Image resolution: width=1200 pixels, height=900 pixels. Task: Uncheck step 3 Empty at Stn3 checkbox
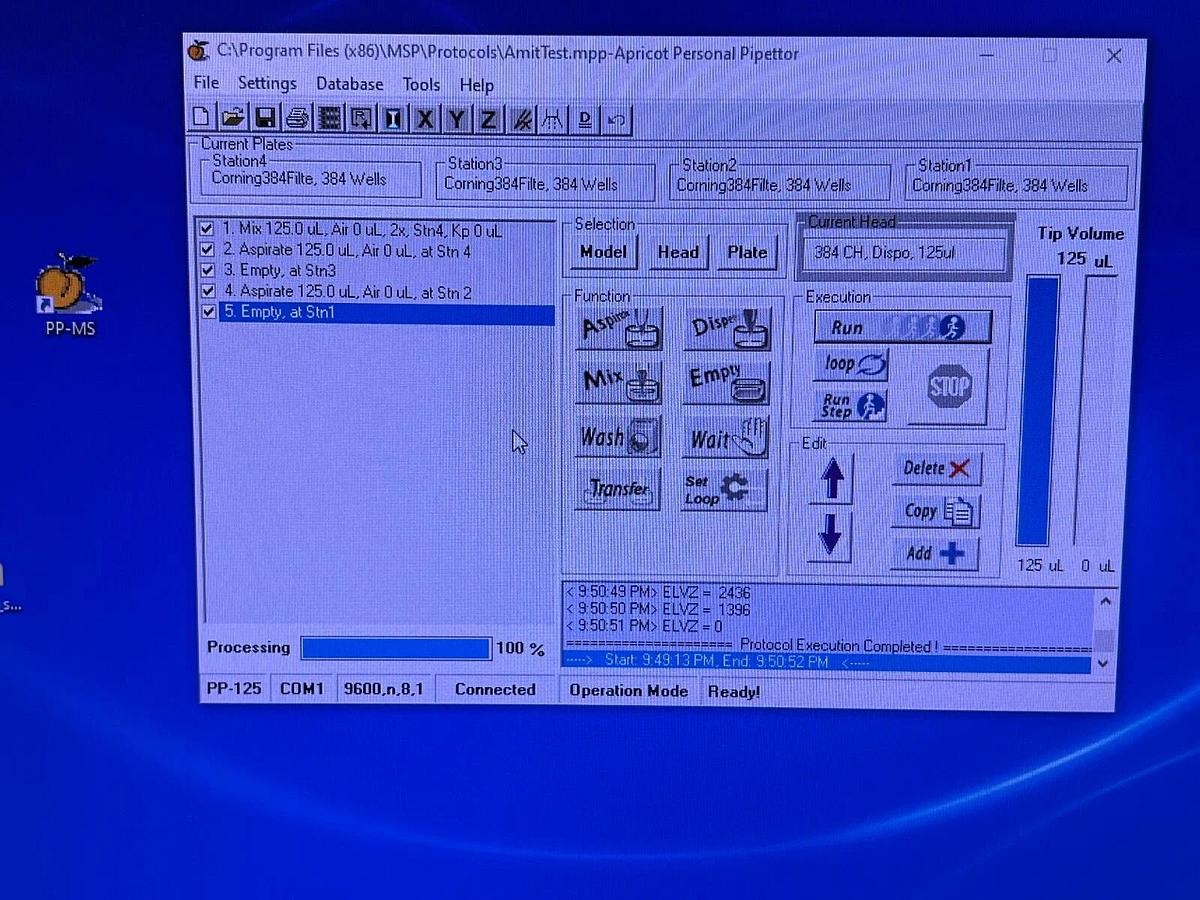[x=207, y=271]
